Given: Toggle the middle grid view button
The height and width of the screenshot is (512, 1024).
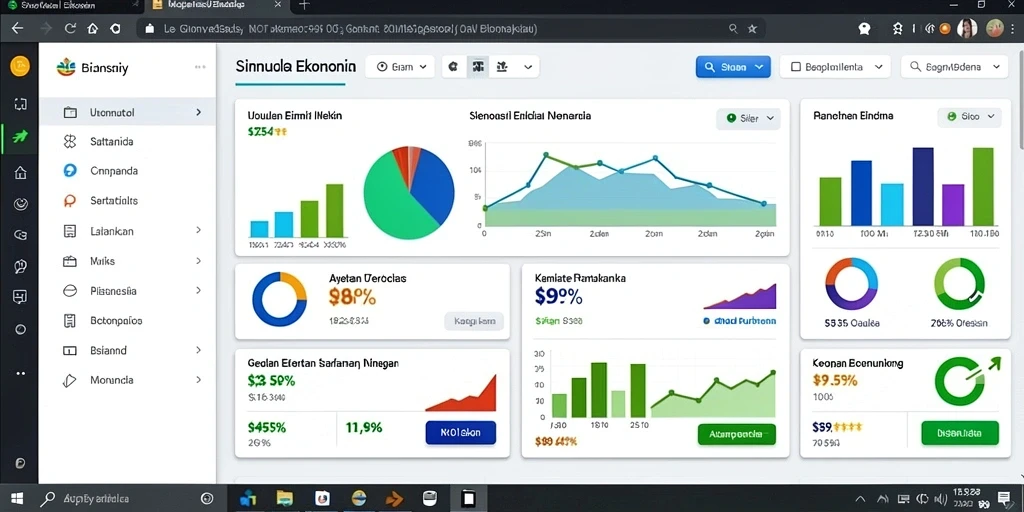Looking at the screenshot, I should (479, 67).
